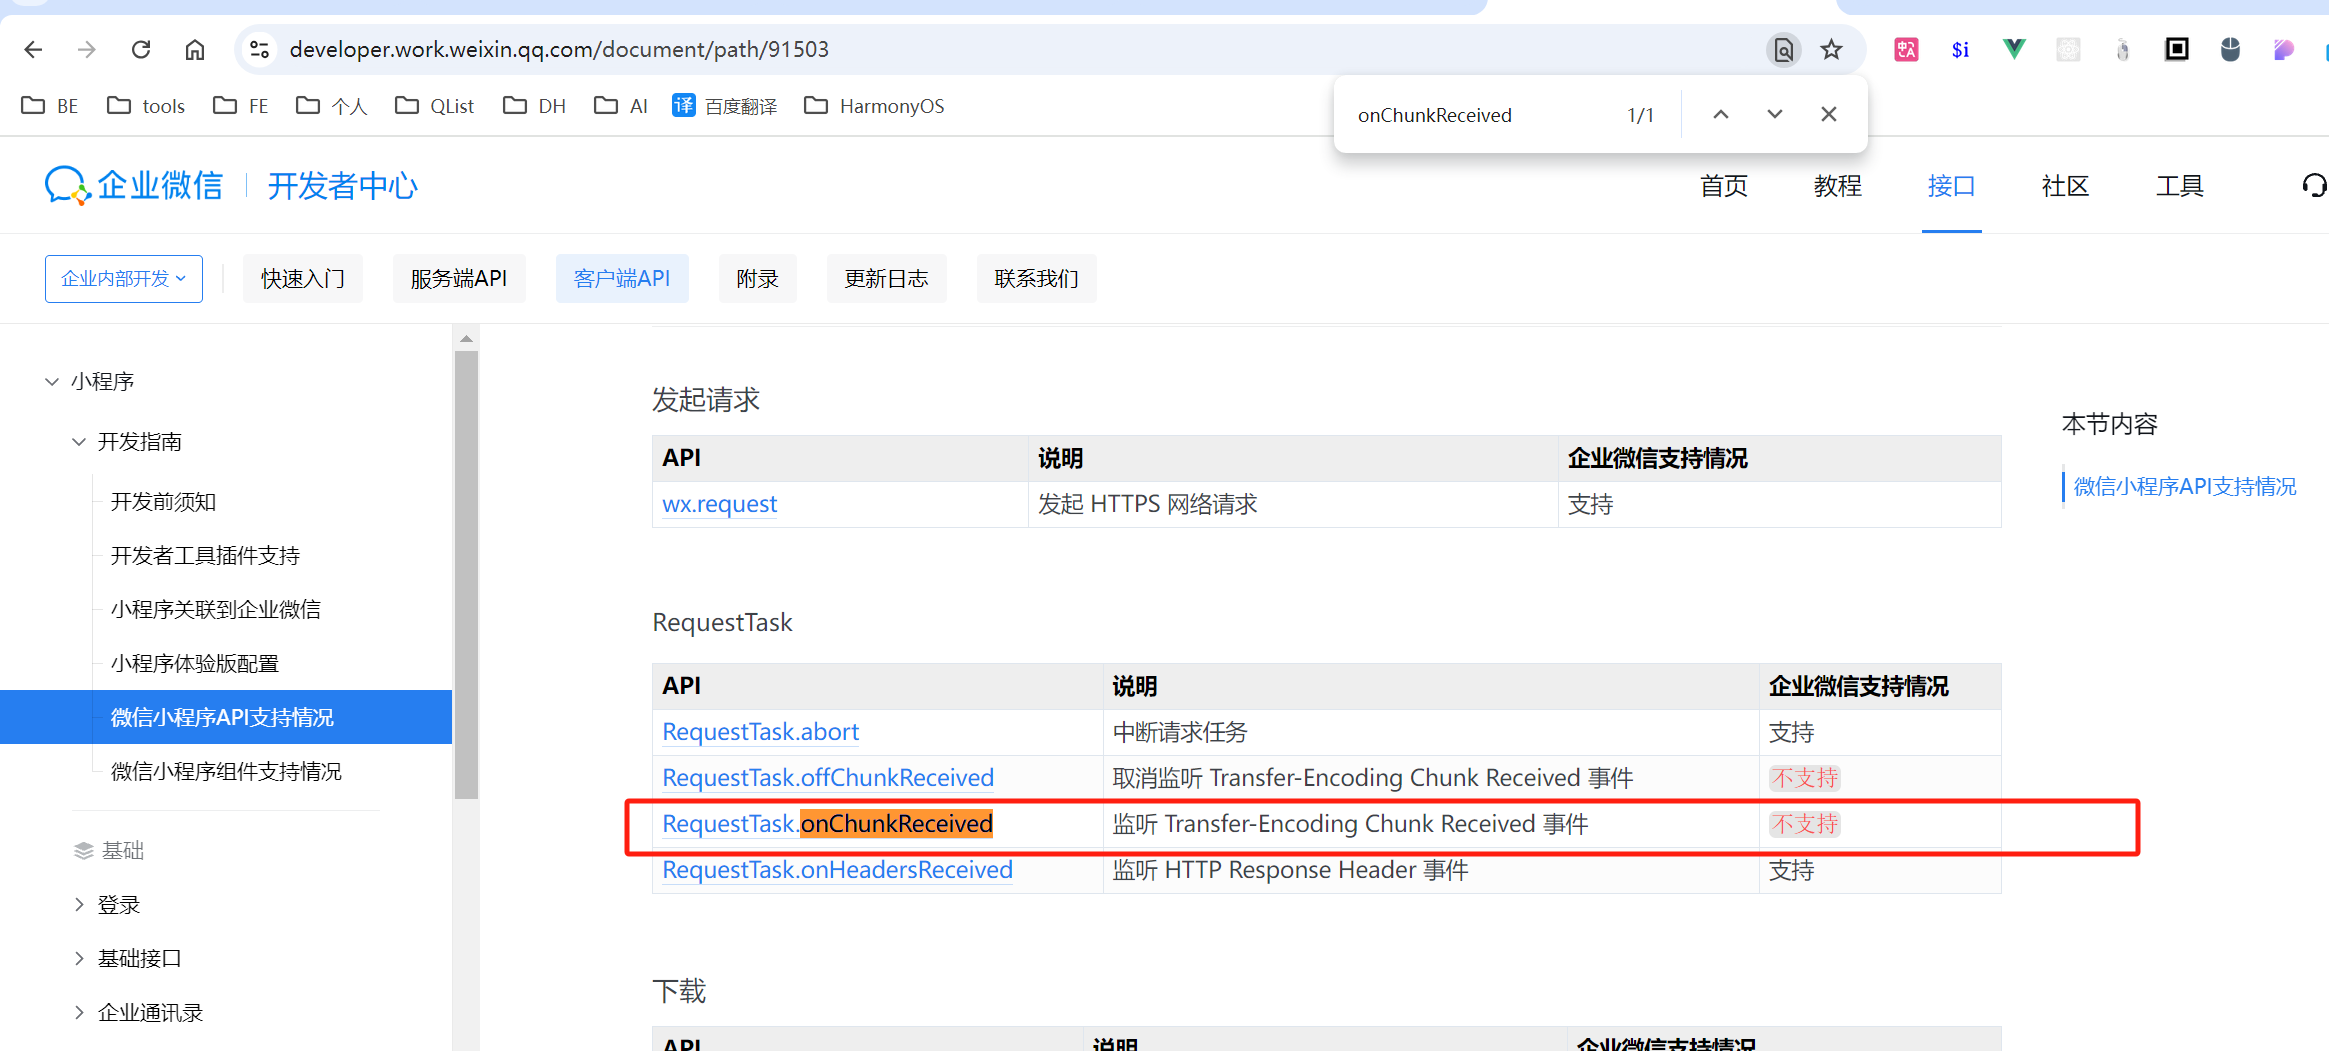Switch to the 服务端API tab
Screen dimensions: 2329x1051
coord(459,278)
